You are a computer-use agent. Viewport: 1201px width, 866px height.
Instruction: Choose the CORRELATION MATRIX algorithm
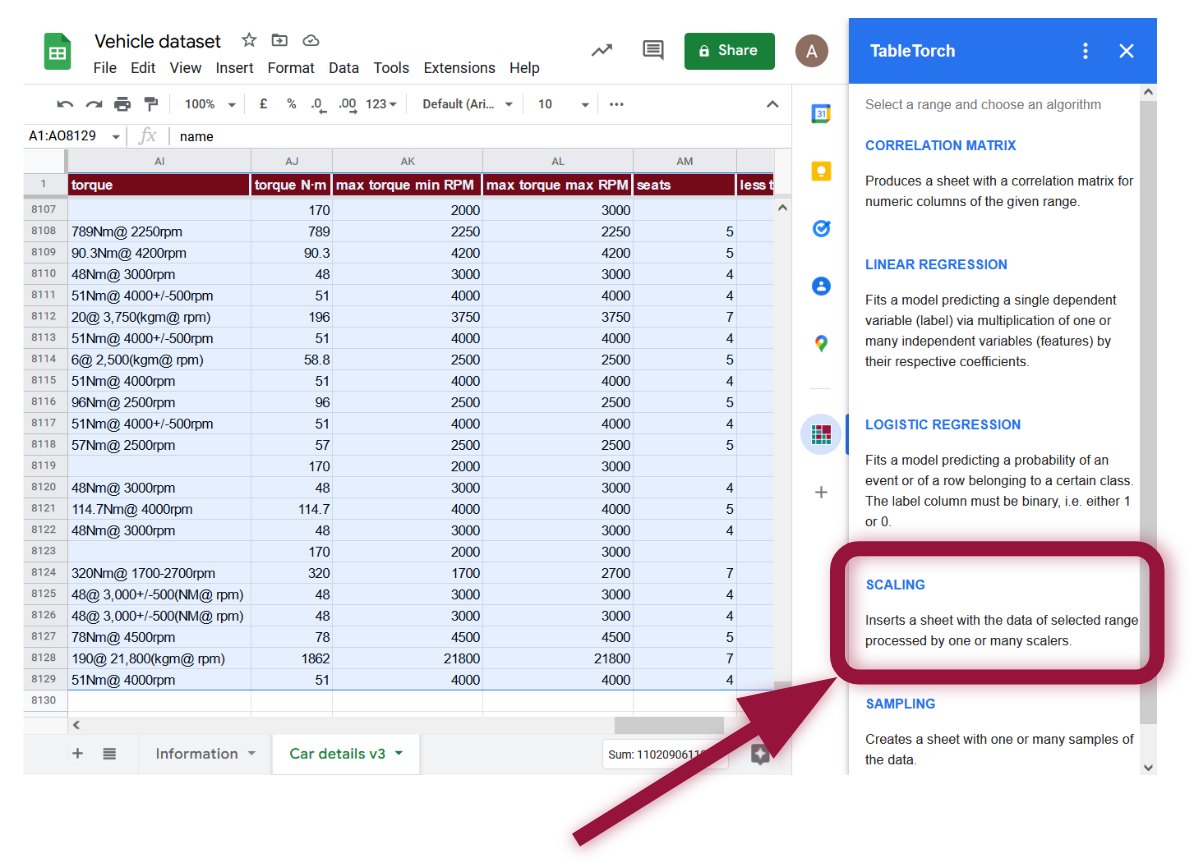pyautogui.click(x=940, y=146)
